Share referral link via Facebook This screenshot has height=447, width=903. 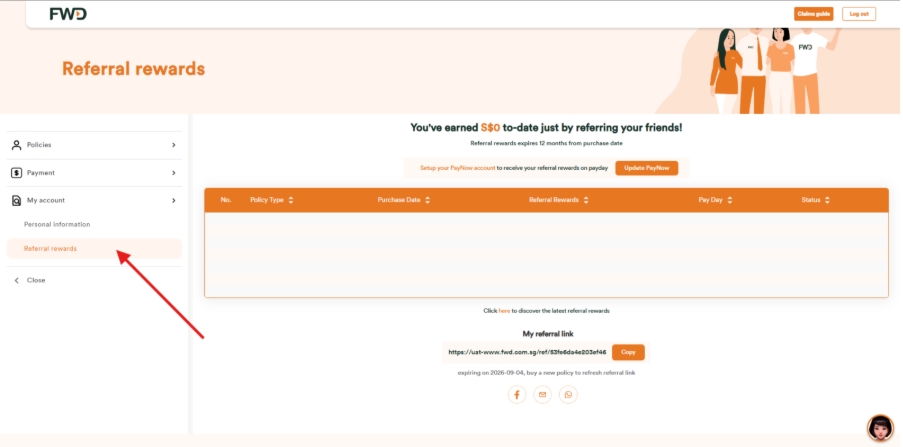pos(517,395)
